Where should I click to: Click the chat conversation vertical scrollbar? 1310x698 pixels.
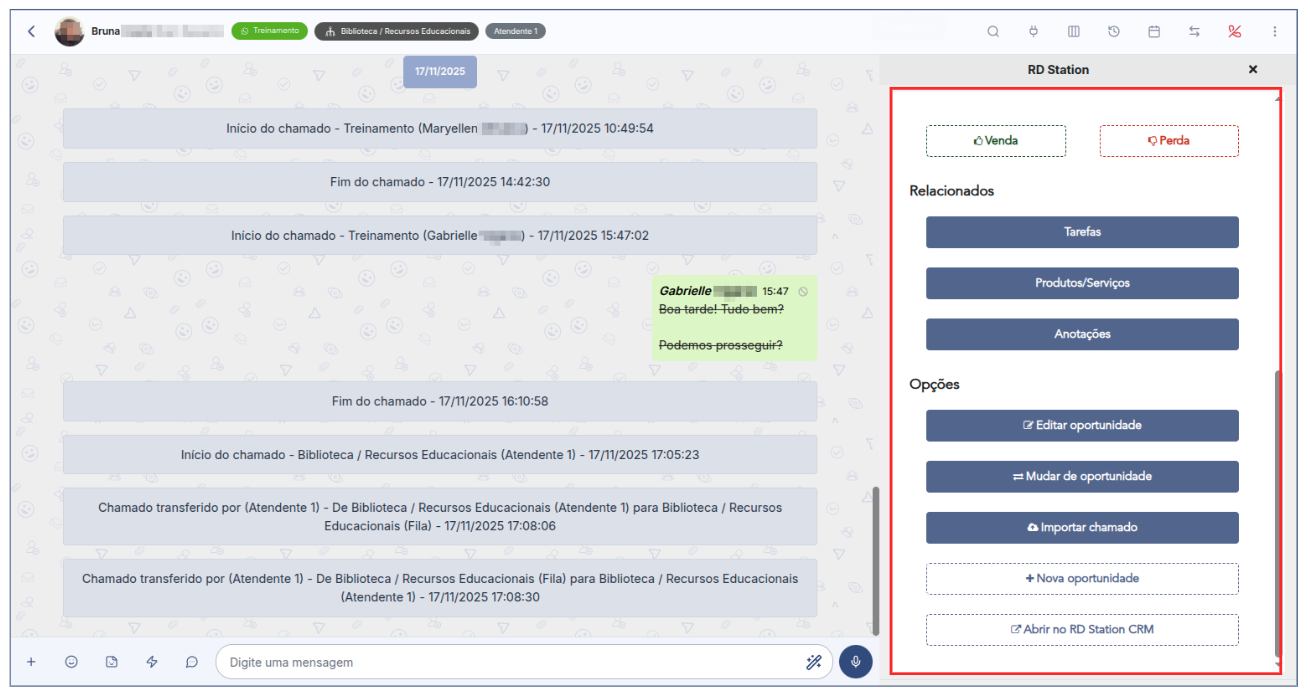[877, 560]
